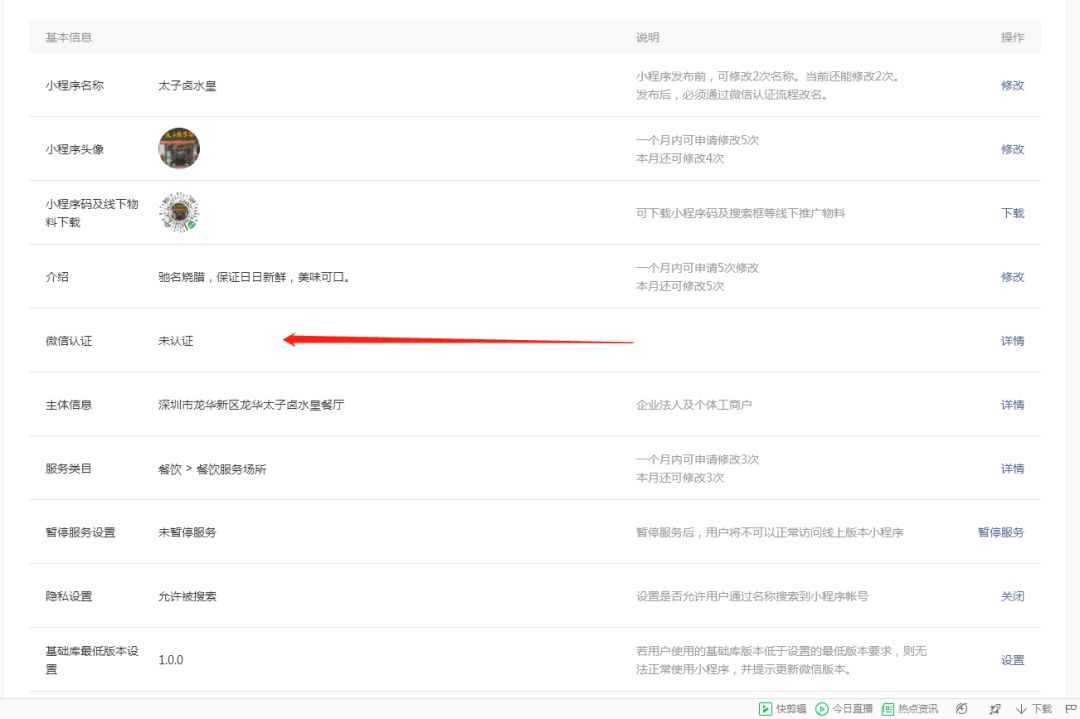The height and width of the screenshot is (719, 1080).
Task: Open 详情 for 服务类目 row
Action: [1012, 468]
